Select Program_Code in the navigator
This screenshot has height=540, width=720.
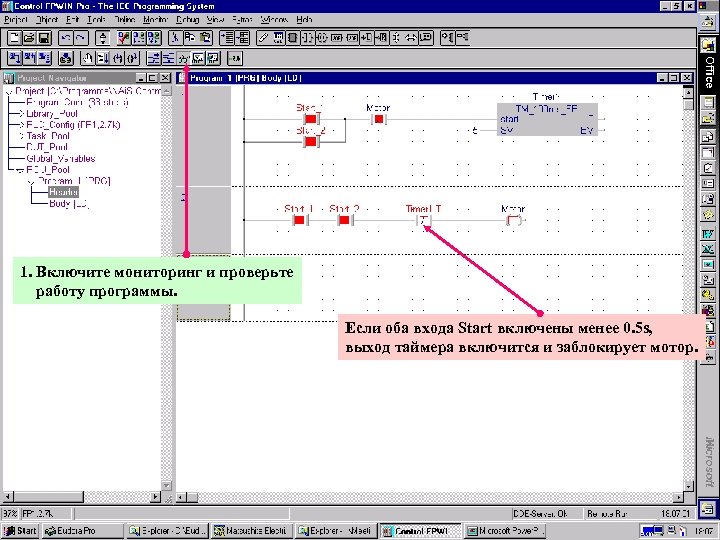click(77, 102)
